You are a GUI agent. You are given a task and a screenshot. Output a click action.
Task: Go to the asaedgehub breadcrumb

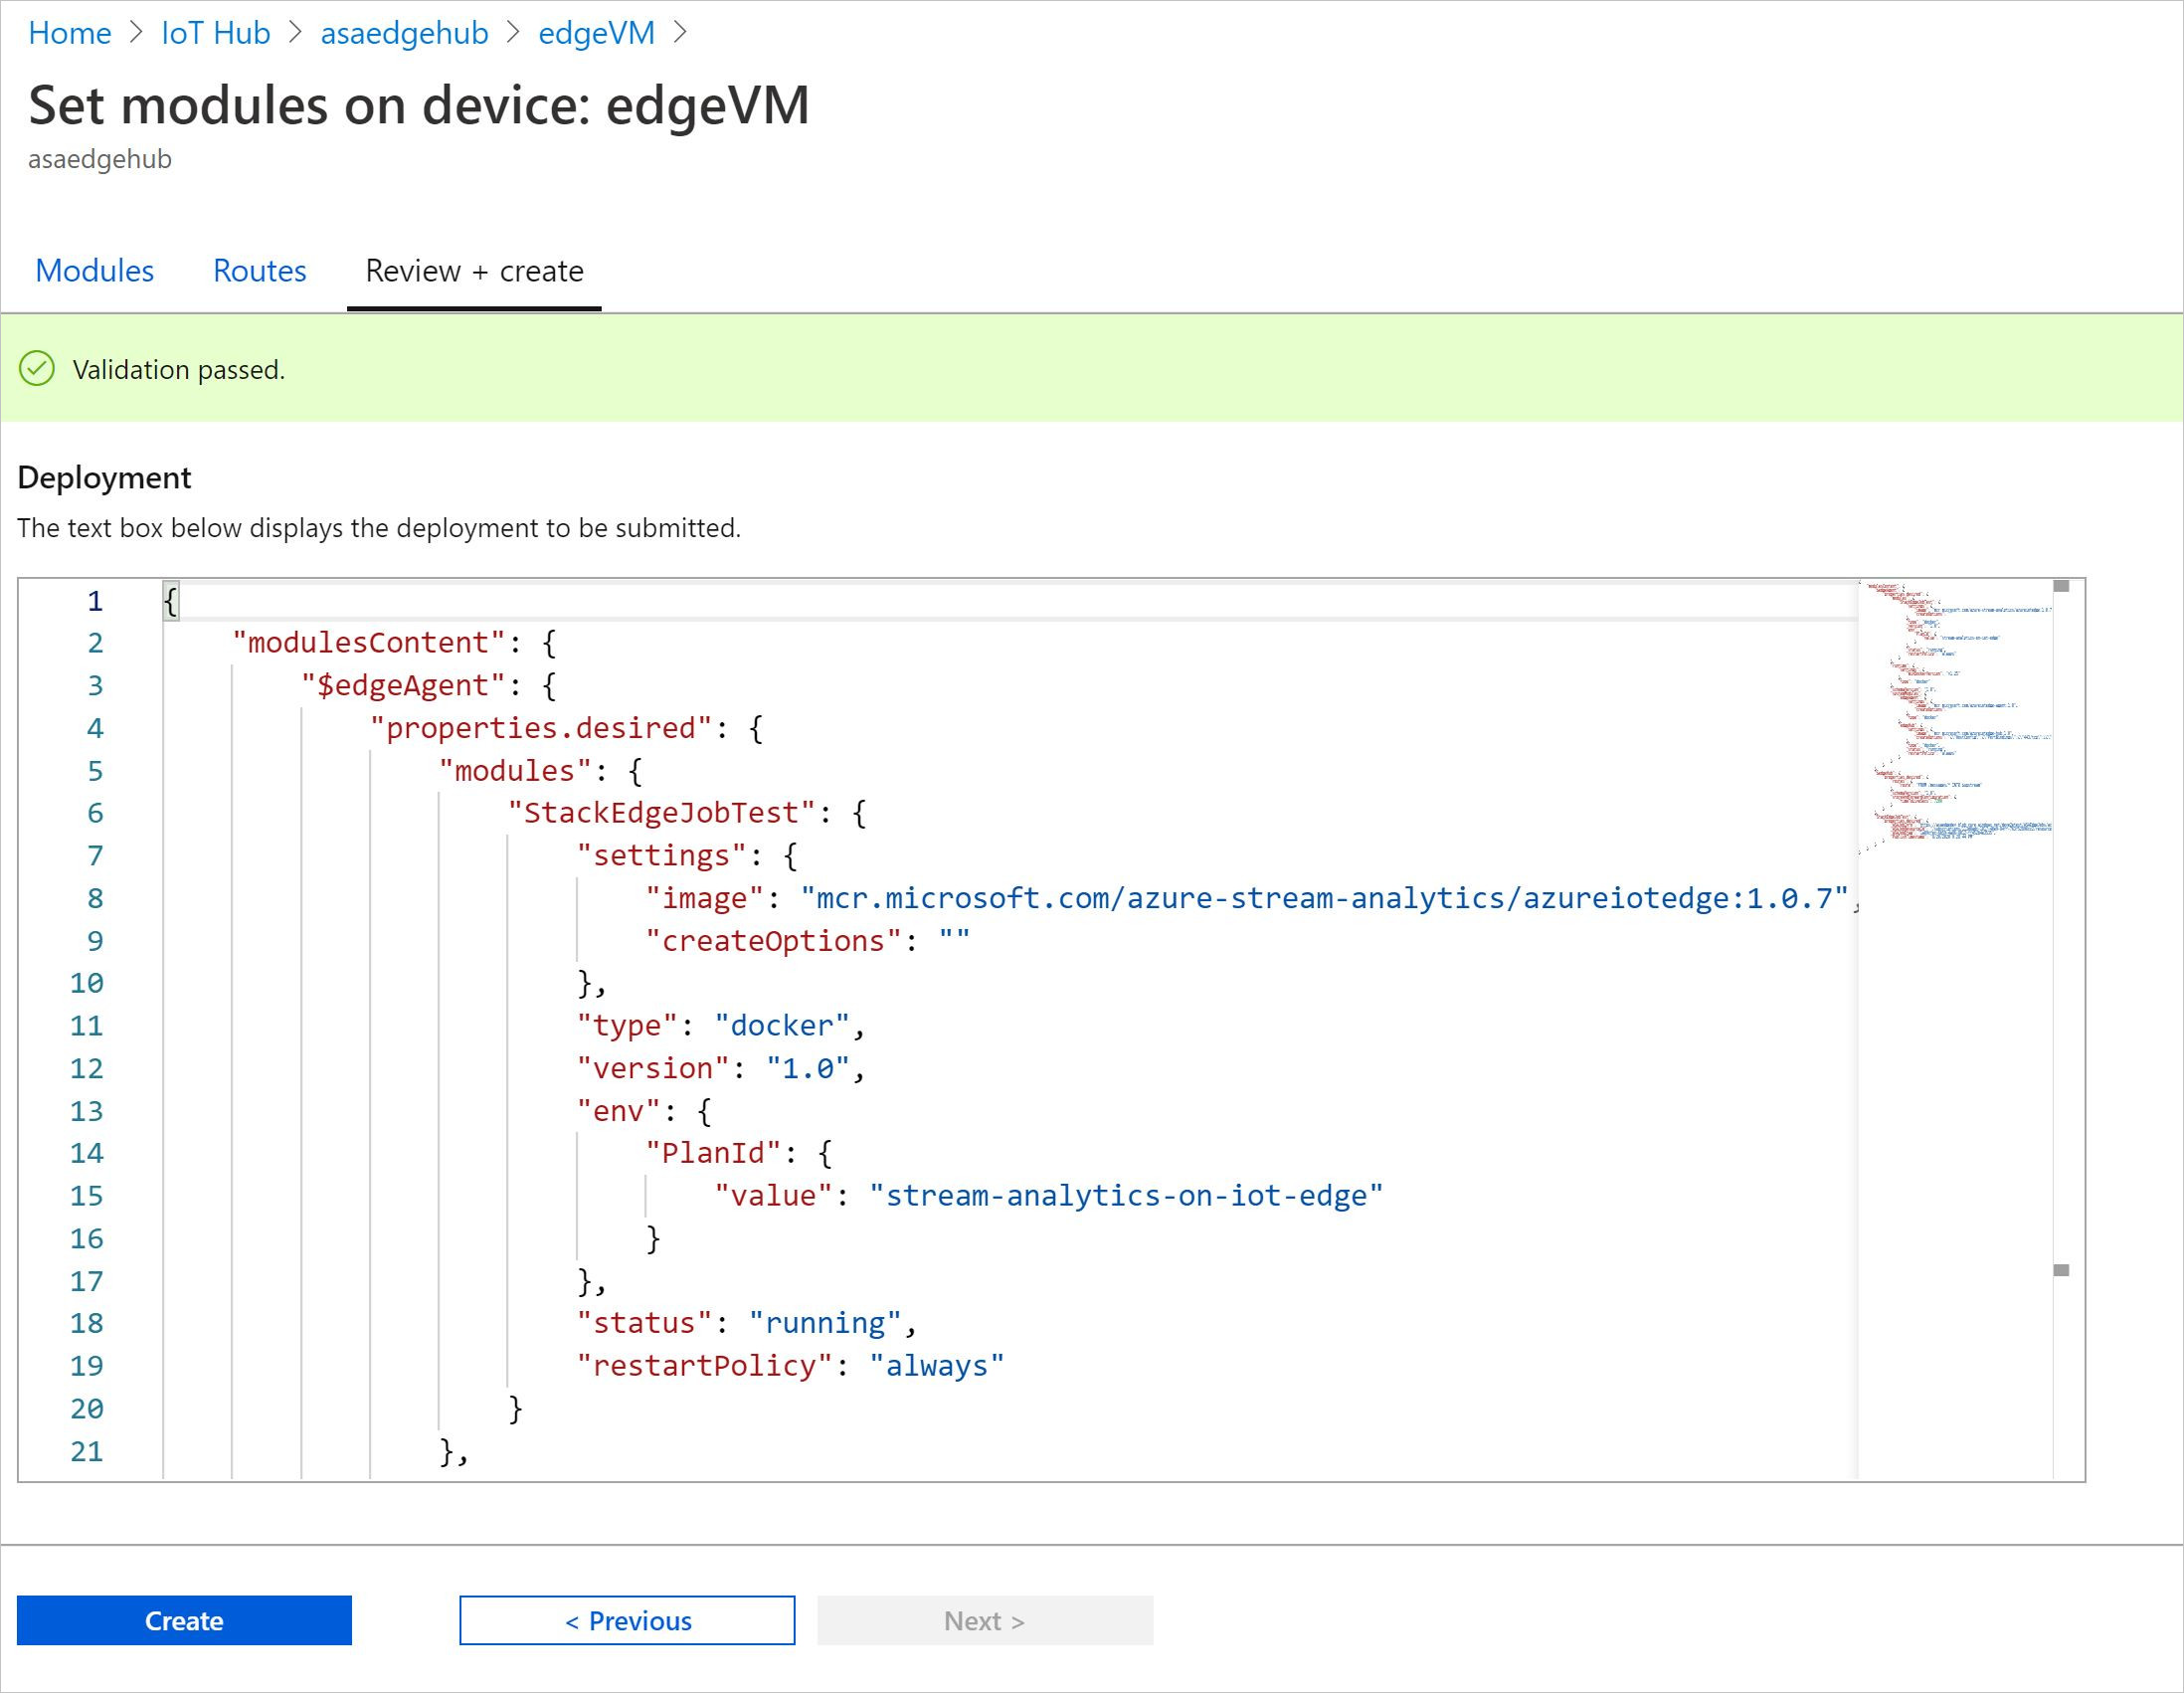404,33
